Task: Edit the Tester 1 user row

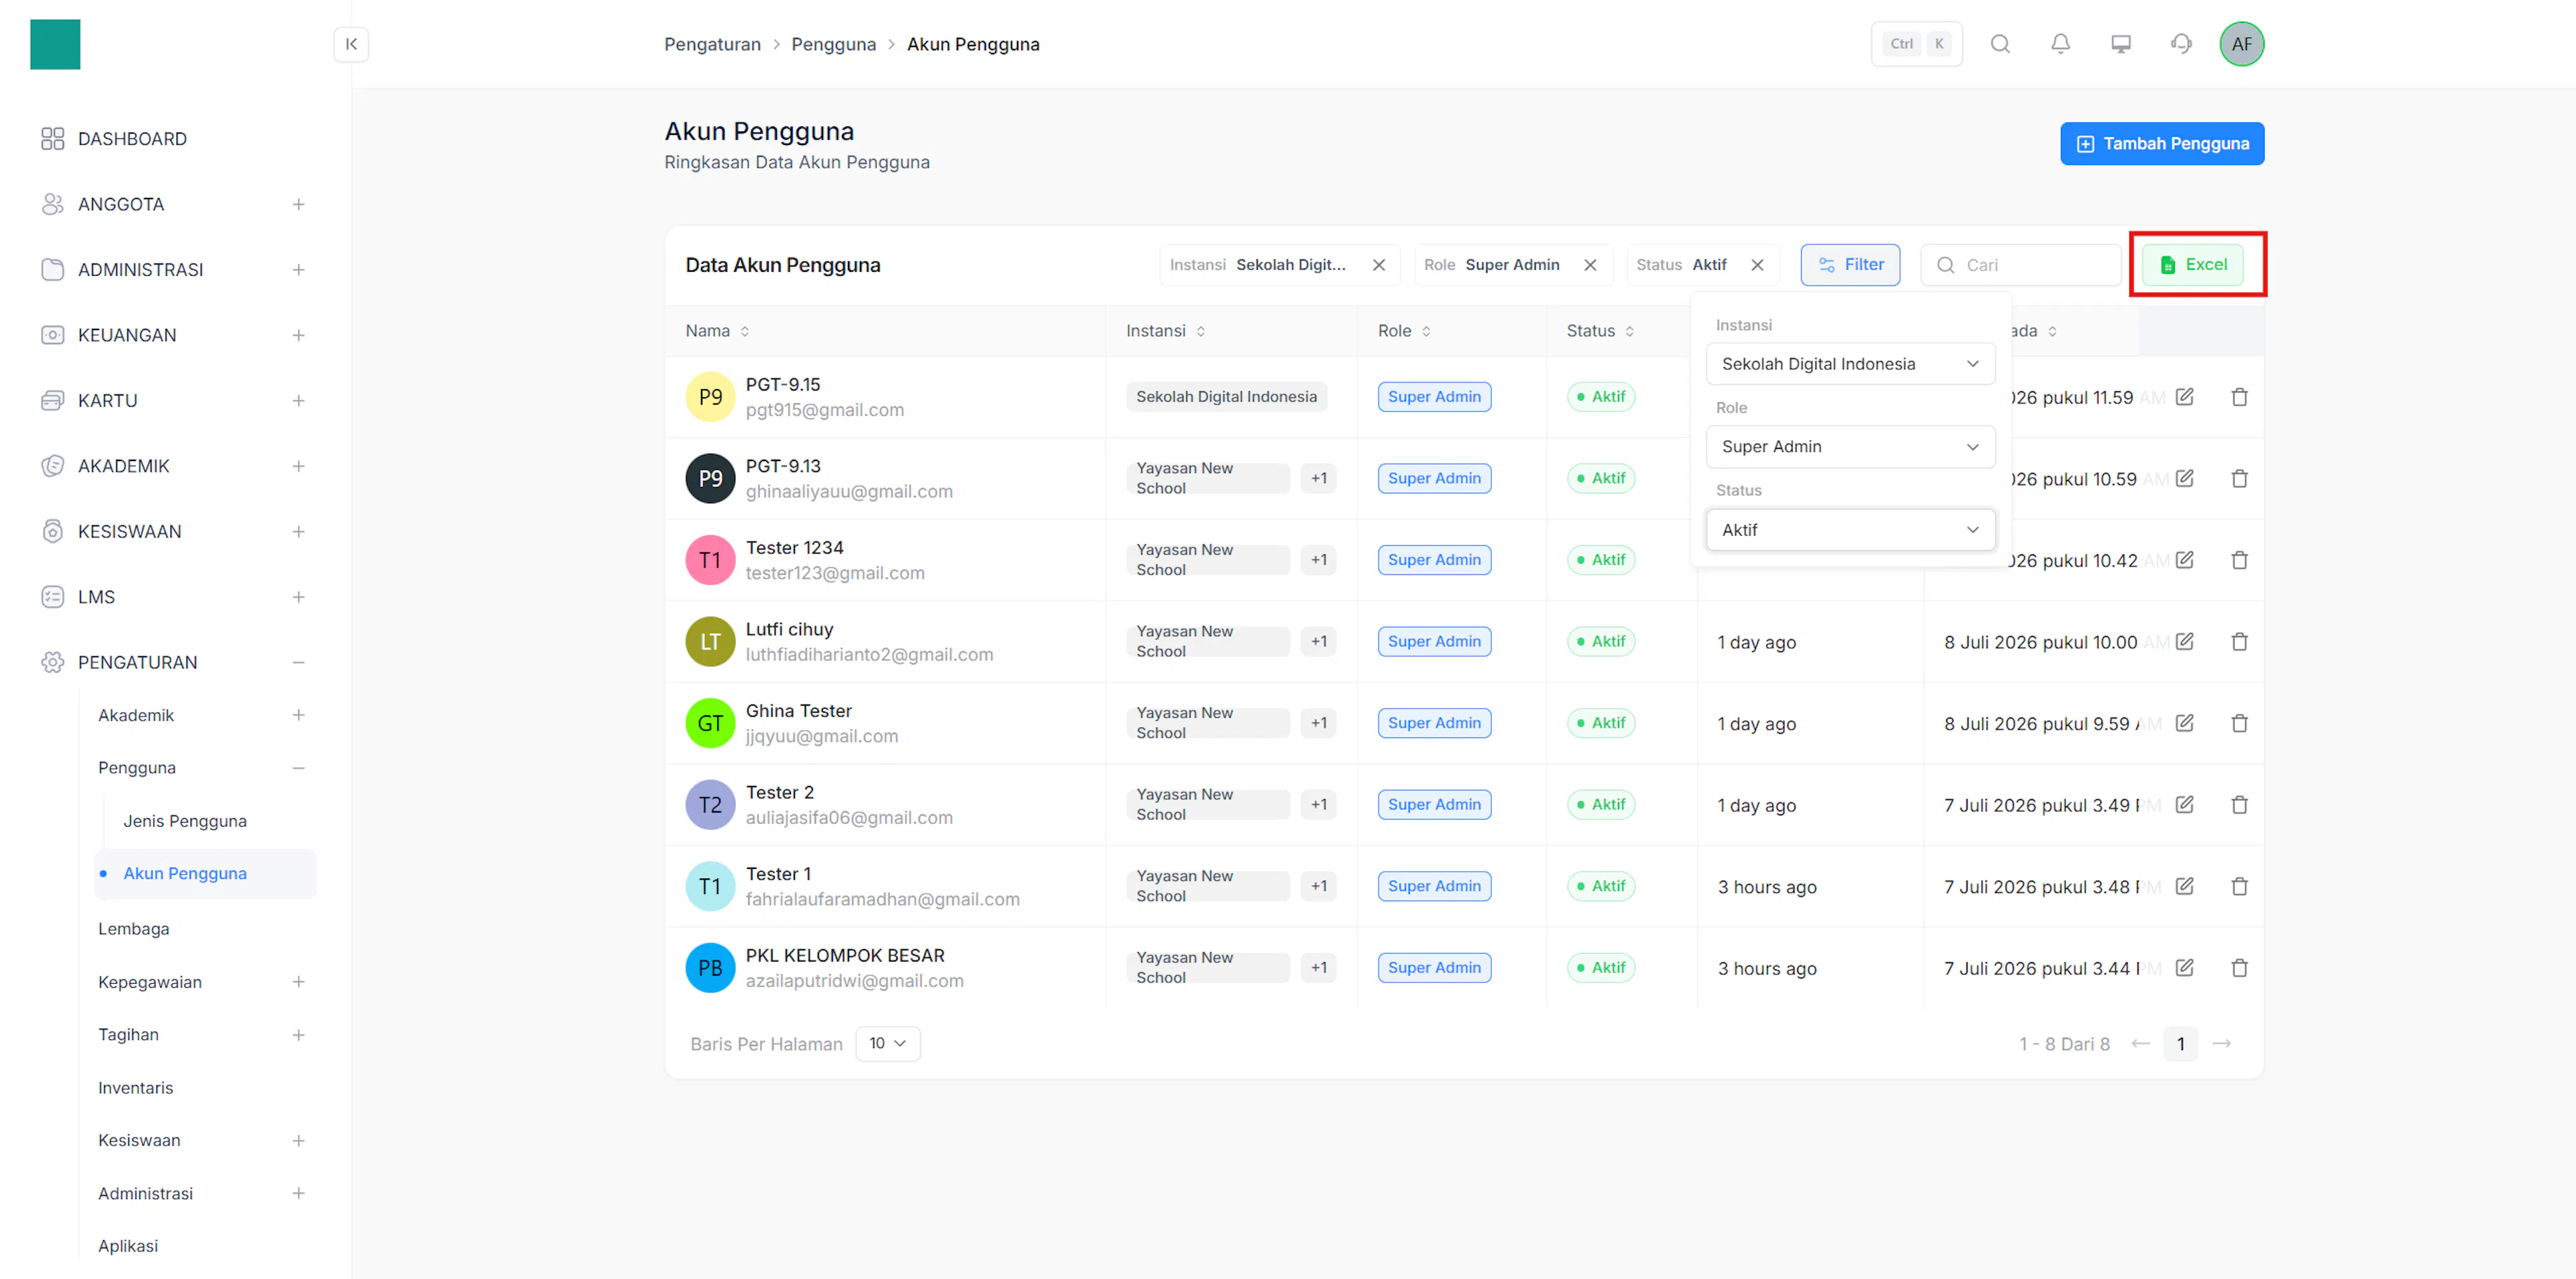Action: coord(2185,886)
